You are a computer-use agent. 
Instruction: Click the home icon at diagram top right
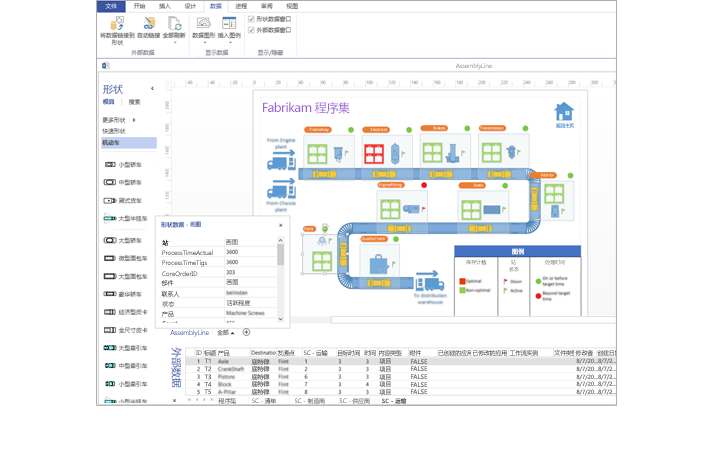coord(564,111)
